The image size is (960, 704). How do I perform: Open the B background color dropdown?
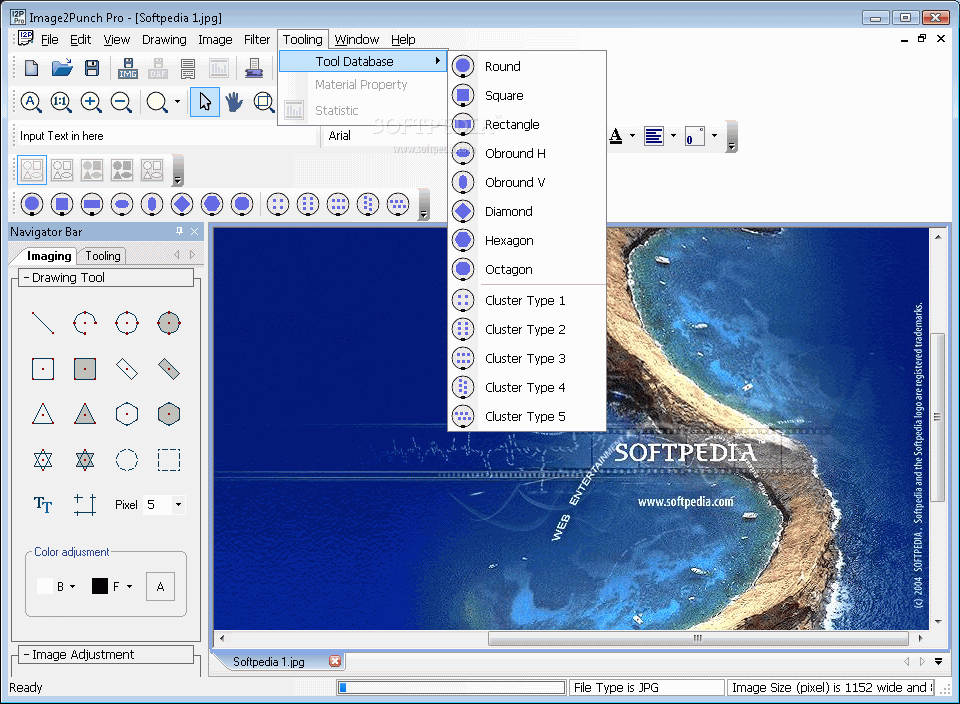click(x=73, y=586)
